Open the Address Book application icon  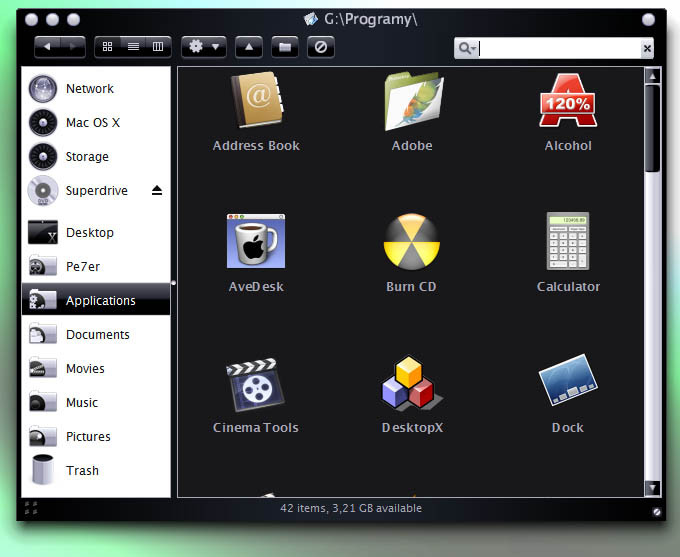coord(257,100)
